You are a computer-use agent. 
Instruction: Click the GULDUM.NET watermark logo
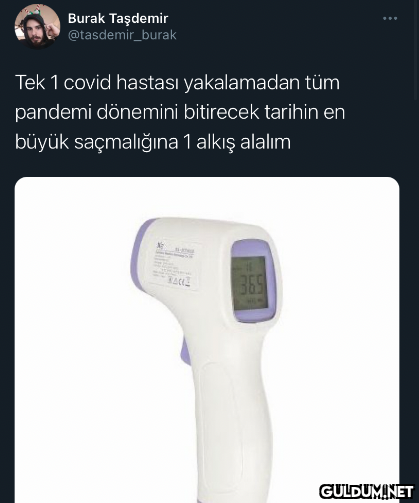point(366,492)
